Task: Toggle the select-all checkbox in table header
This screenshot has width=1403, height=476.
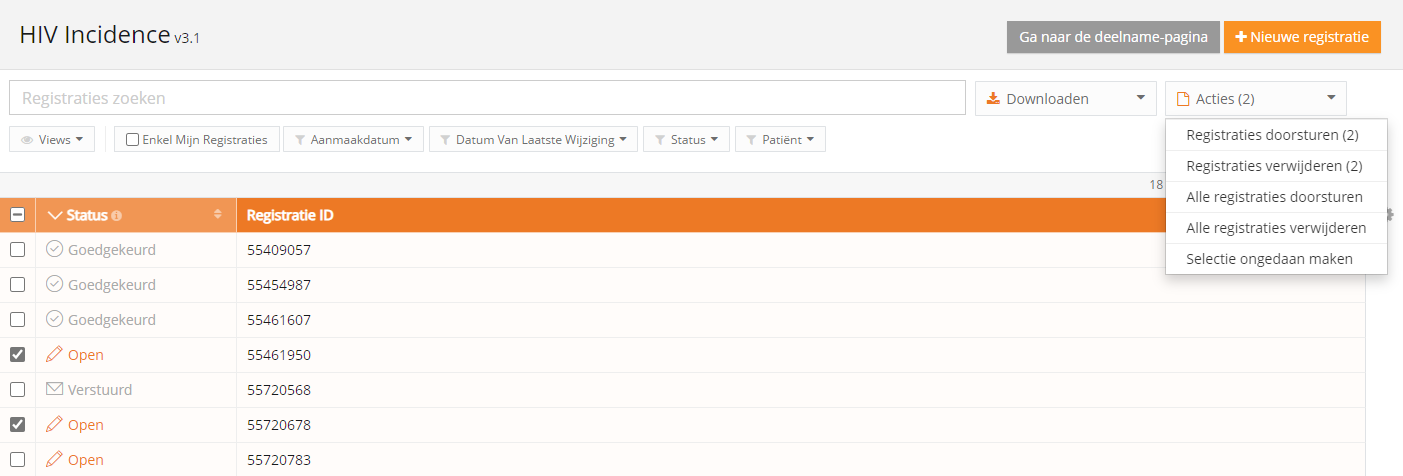Action: click(18, 215)
